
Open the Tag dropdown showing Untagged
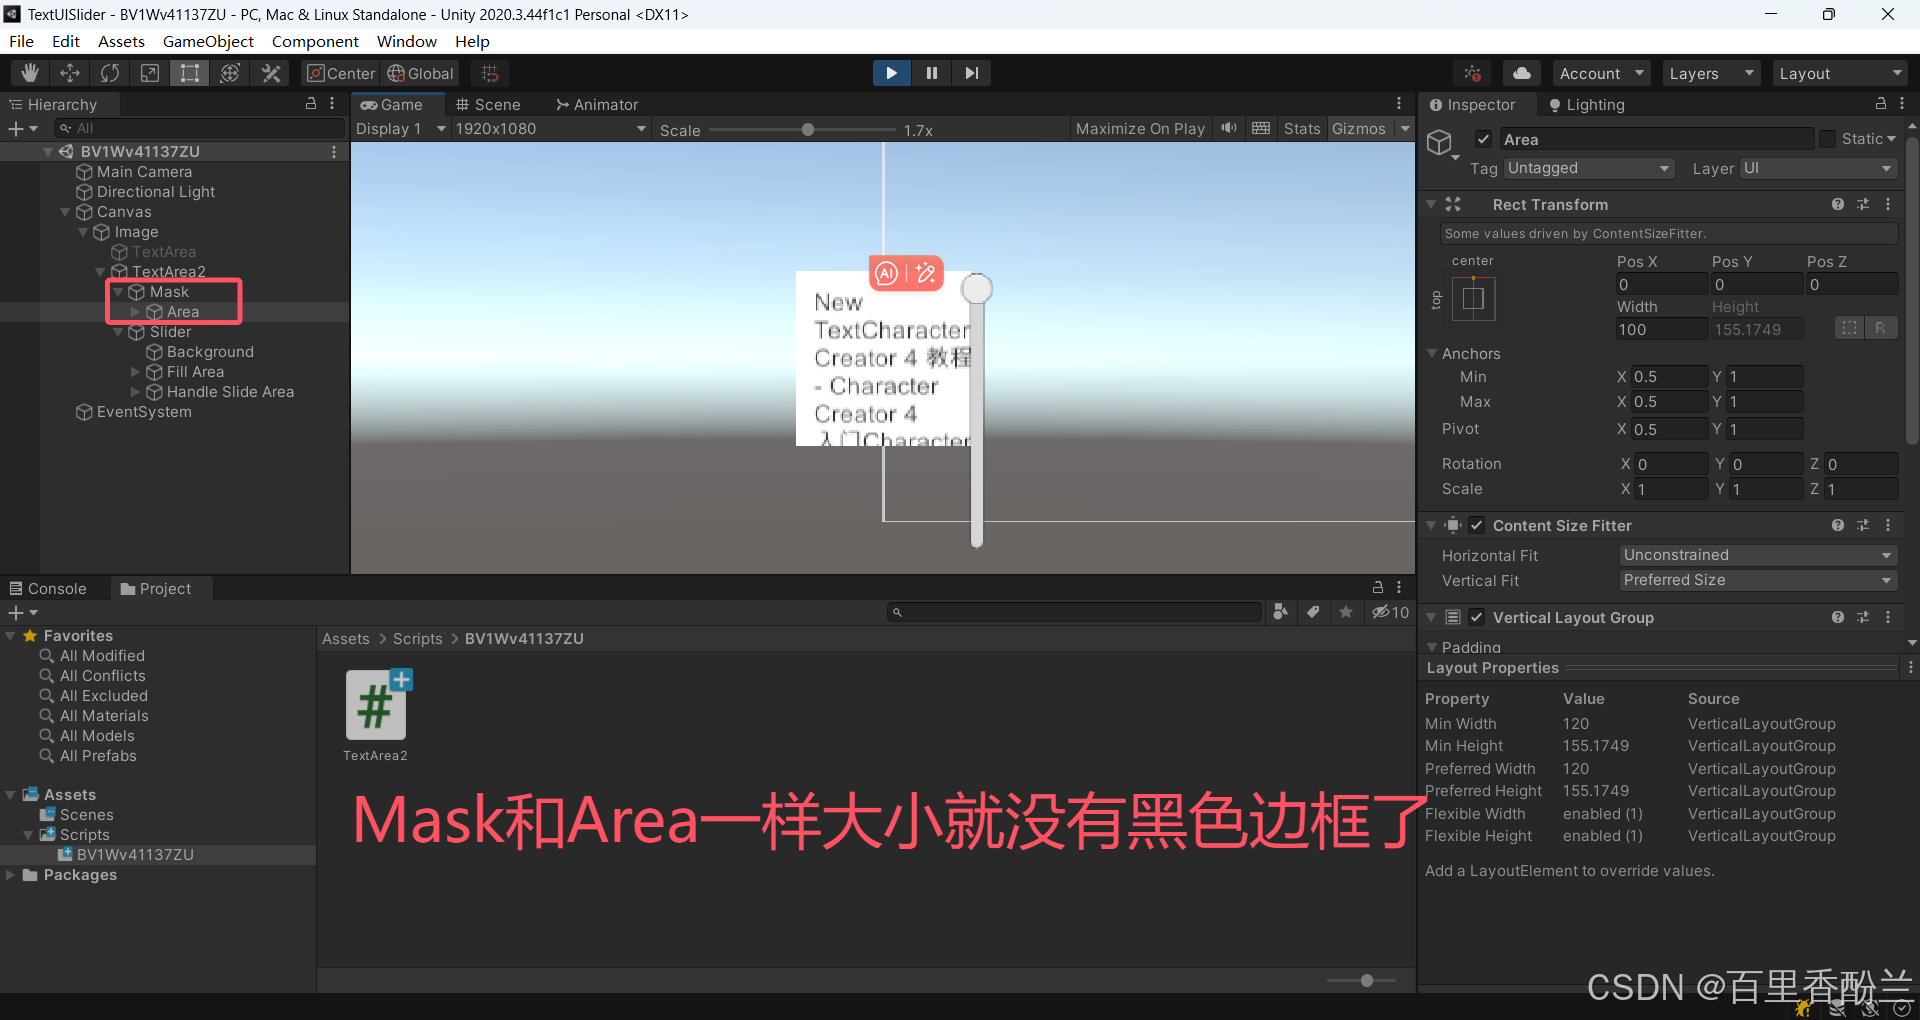(1588, 168)
